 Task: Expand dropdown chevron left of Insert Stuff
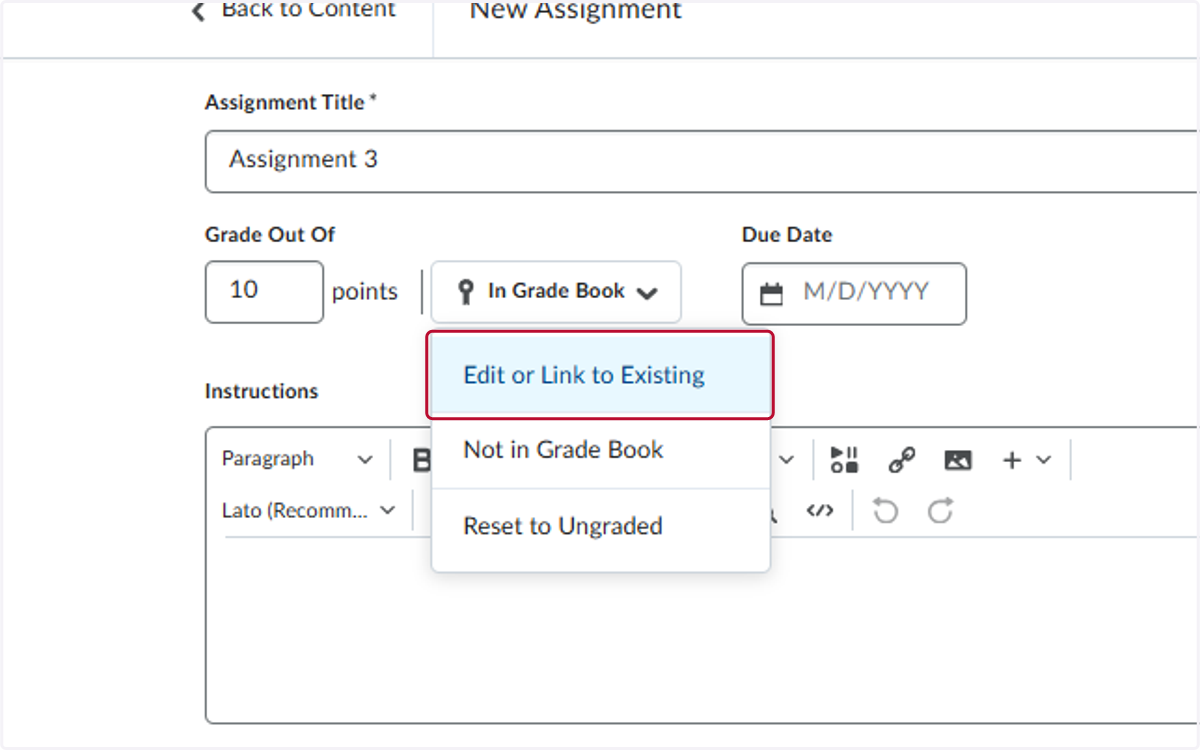787,460
